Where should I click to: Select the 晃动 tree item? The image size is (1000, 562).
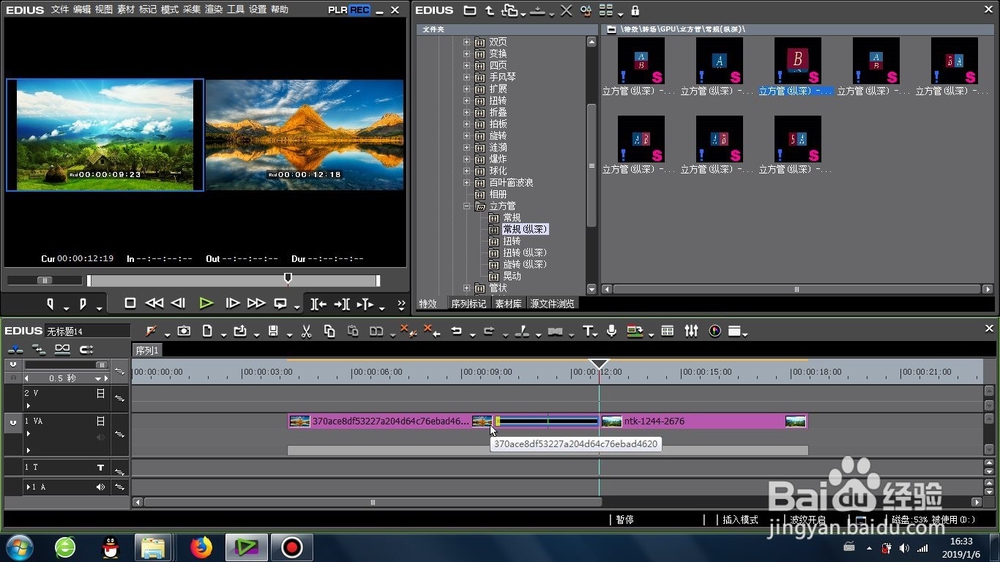pyautogui.click(x=511, y=276)
